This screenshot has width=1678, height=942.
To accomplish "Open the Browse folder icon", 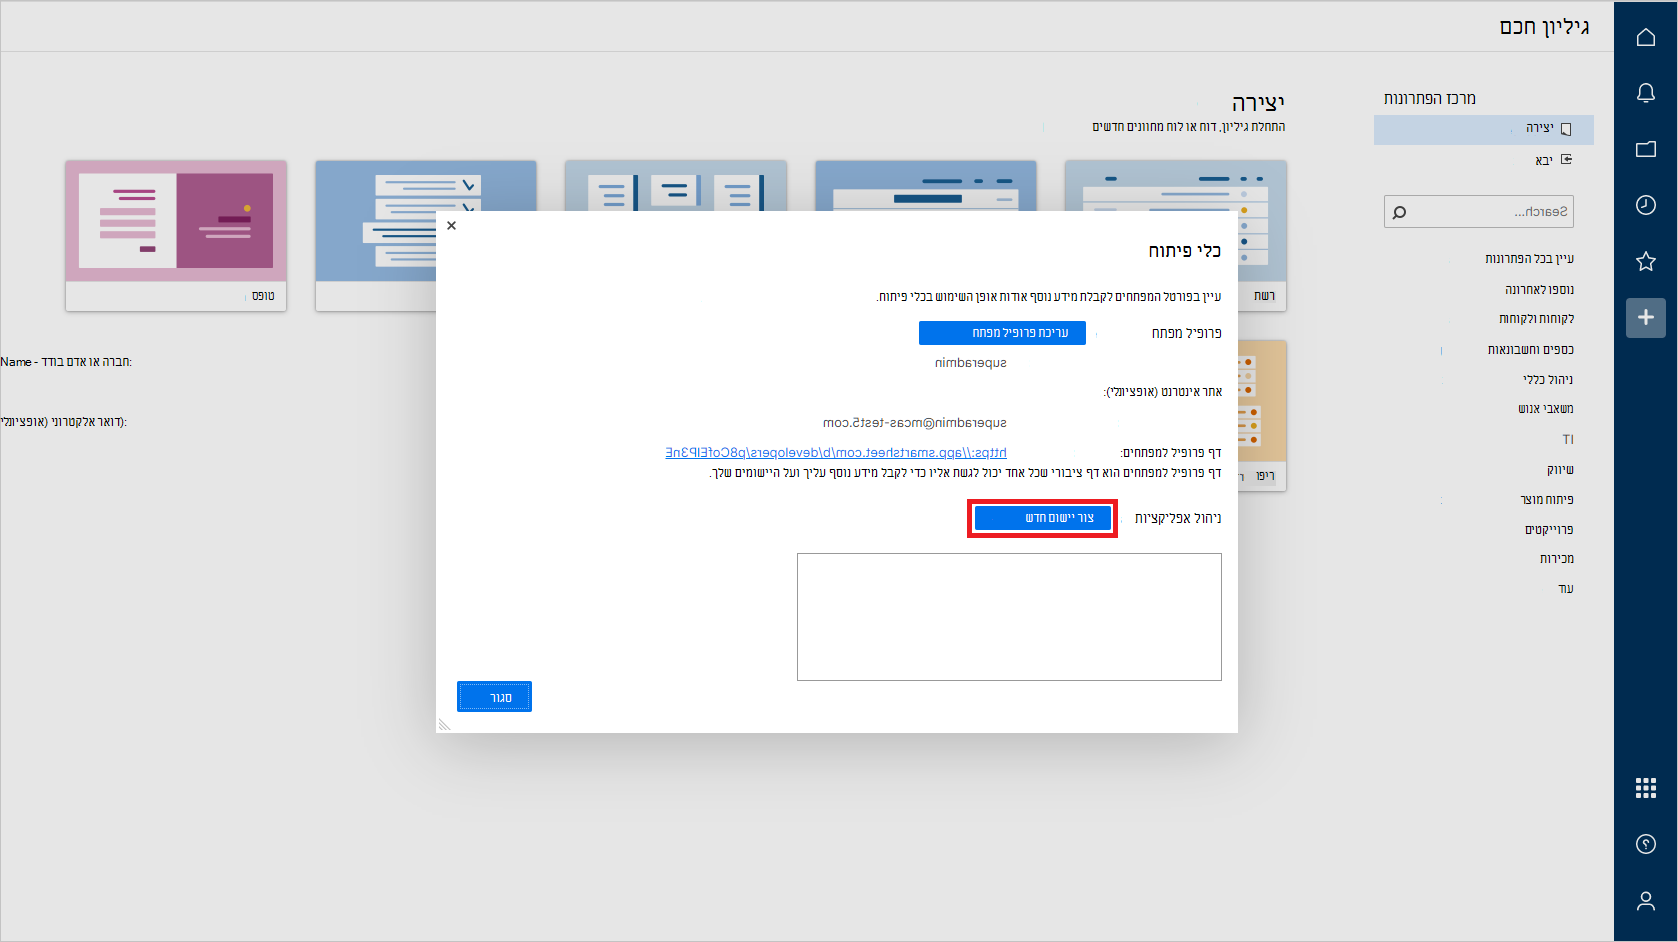I will [1645, 149].
